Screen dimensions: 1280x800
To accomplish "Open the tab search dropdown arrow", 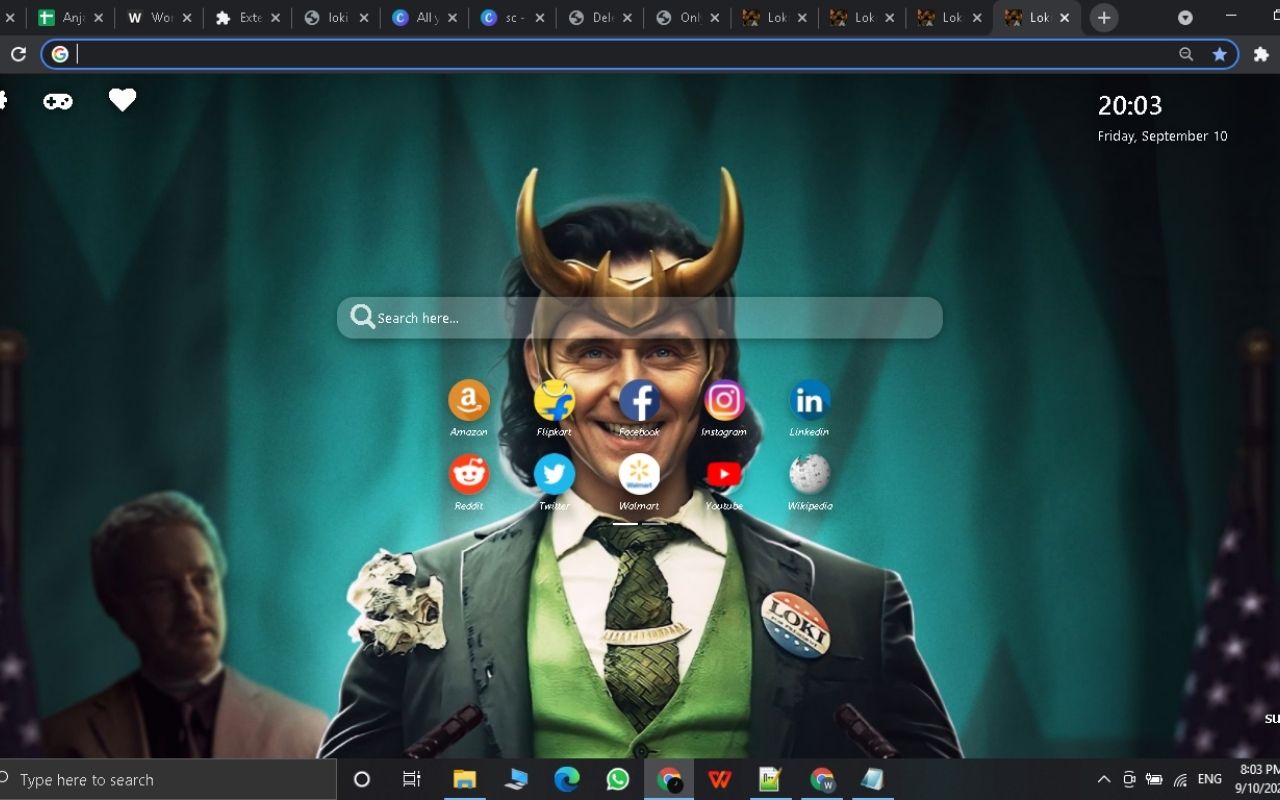I will point(1185,18).
